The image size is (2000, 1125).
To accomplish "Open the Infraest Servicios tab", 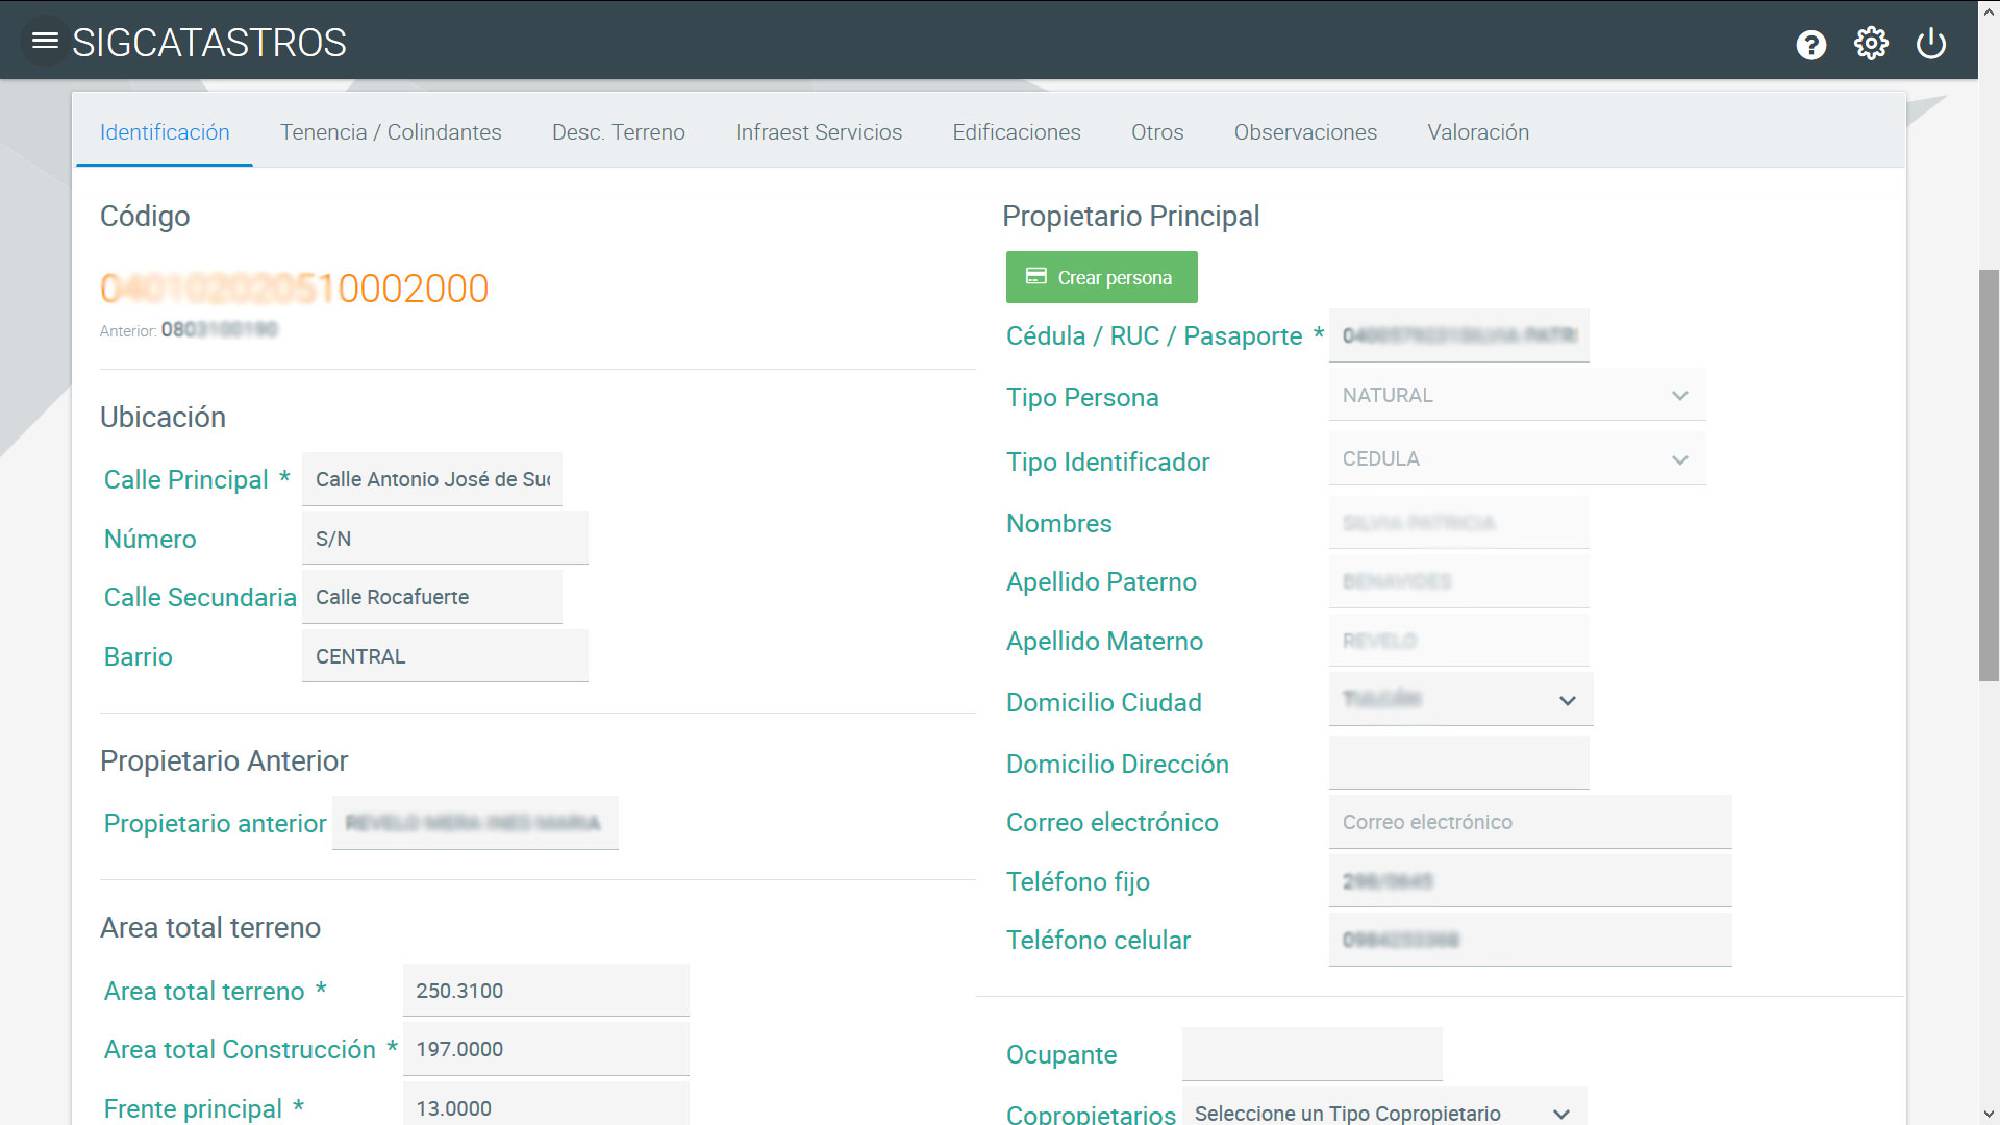I will pos(819,132).
